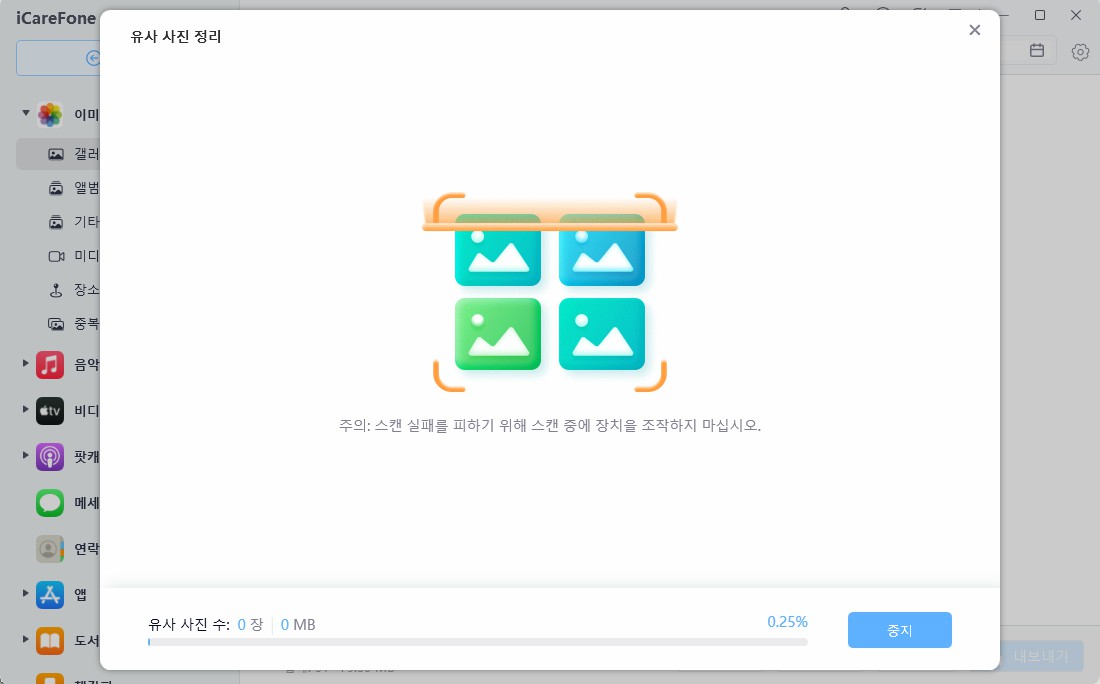
Task: Click the scan progress bar
Action: tap(478, 643)
